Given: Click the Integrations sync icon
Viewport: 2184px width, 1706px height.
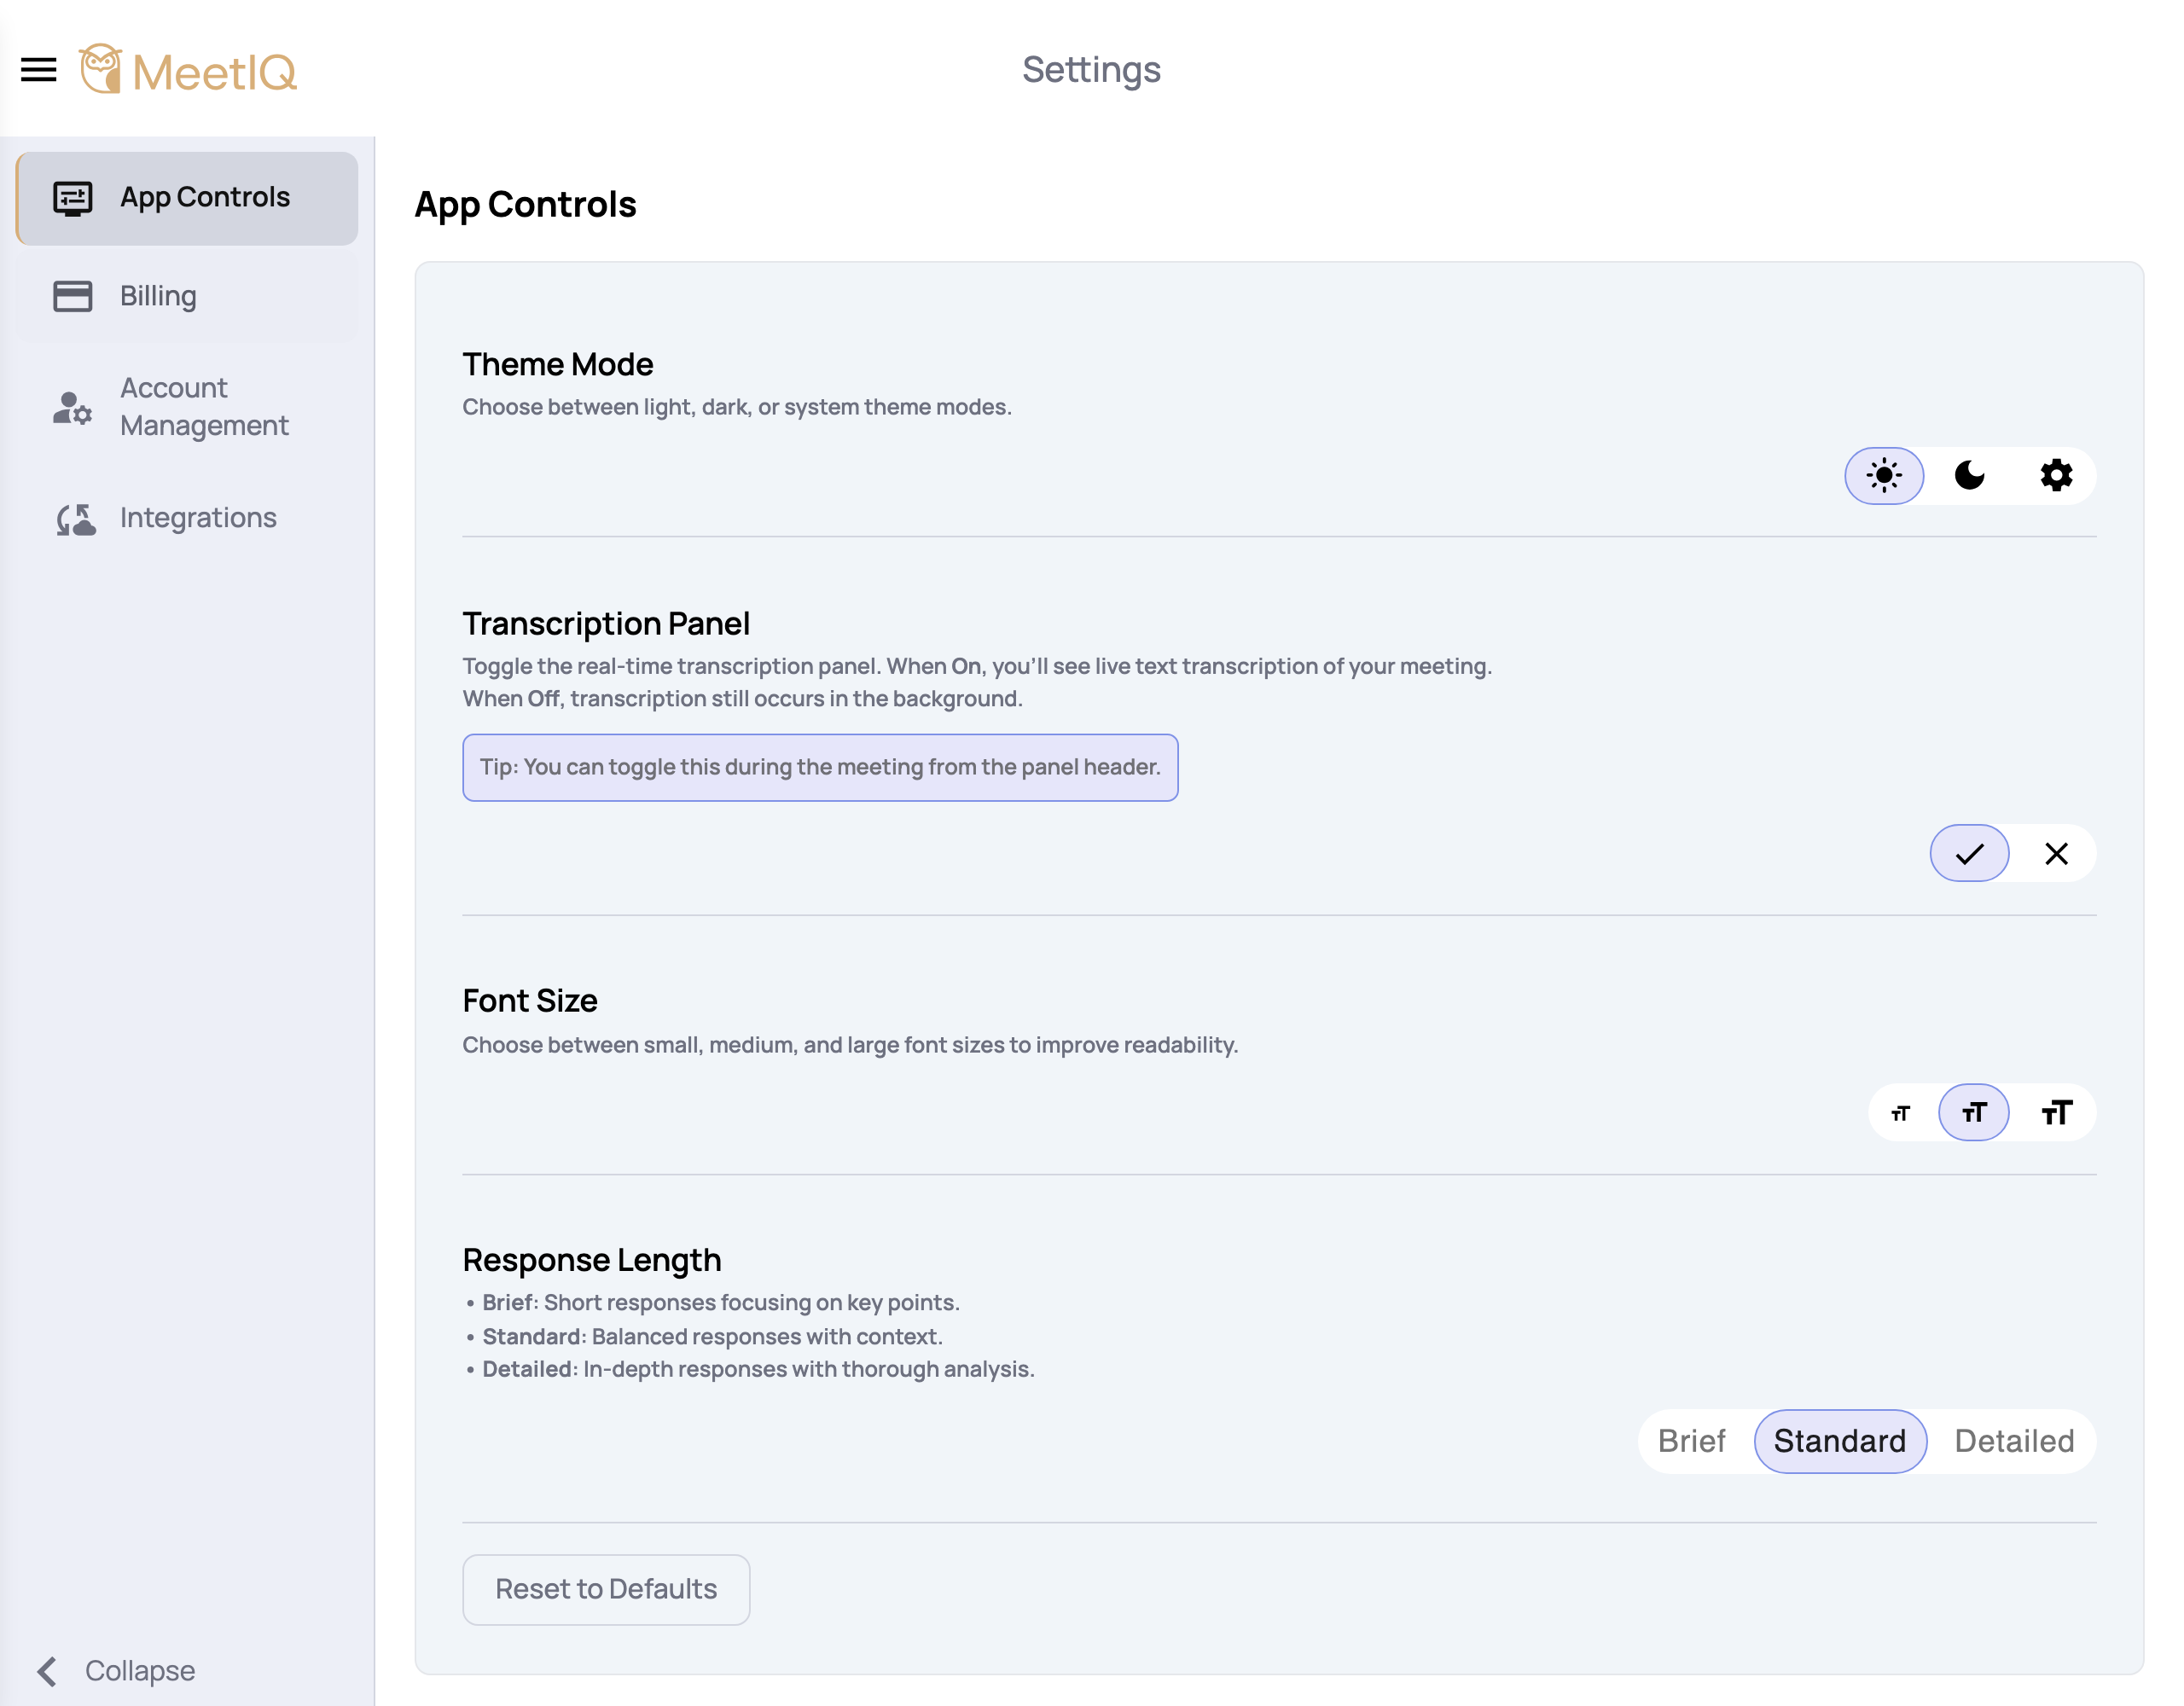Looking at the screenshot, I should (x=75, y=519).
